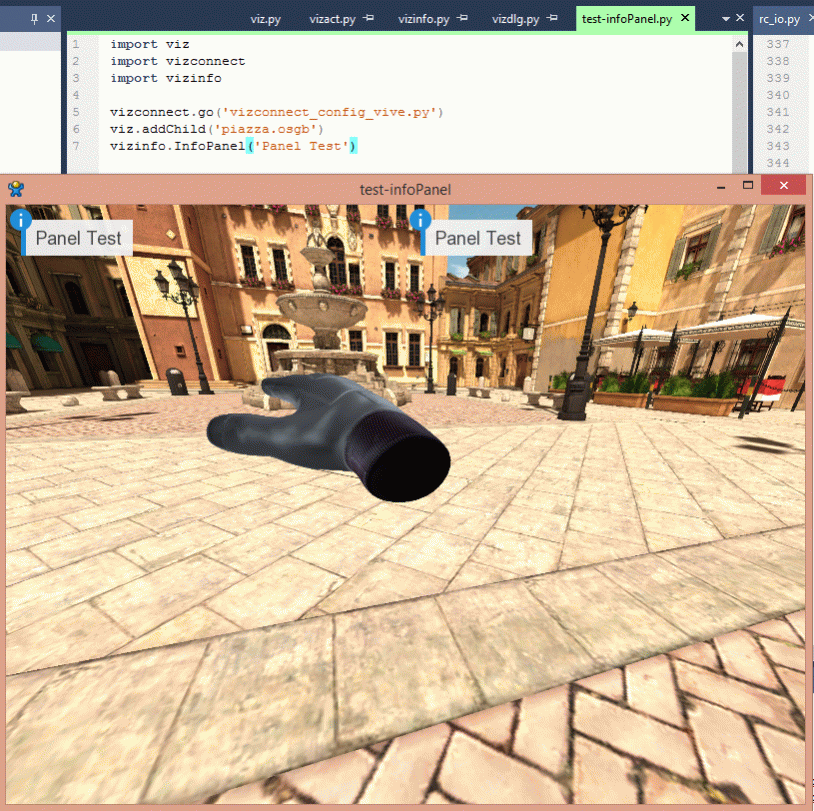Click the editor scrollbar up arrow
814x811 pixels.
740,45
